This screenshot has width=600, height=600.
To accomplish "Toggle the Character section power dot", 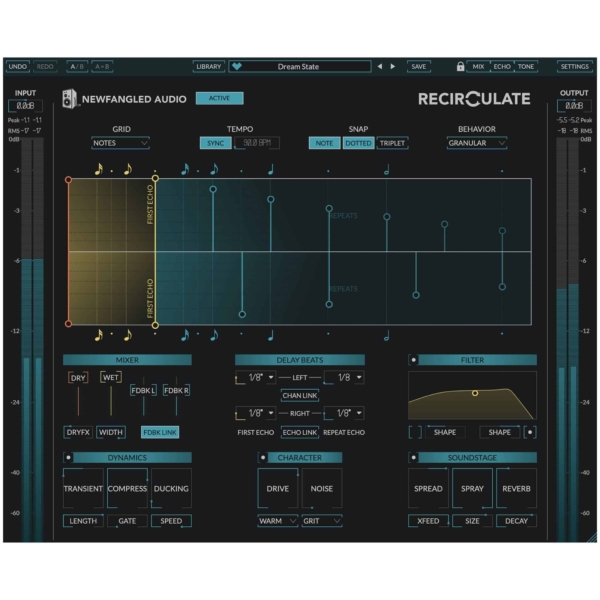I will tap(263, 457).
